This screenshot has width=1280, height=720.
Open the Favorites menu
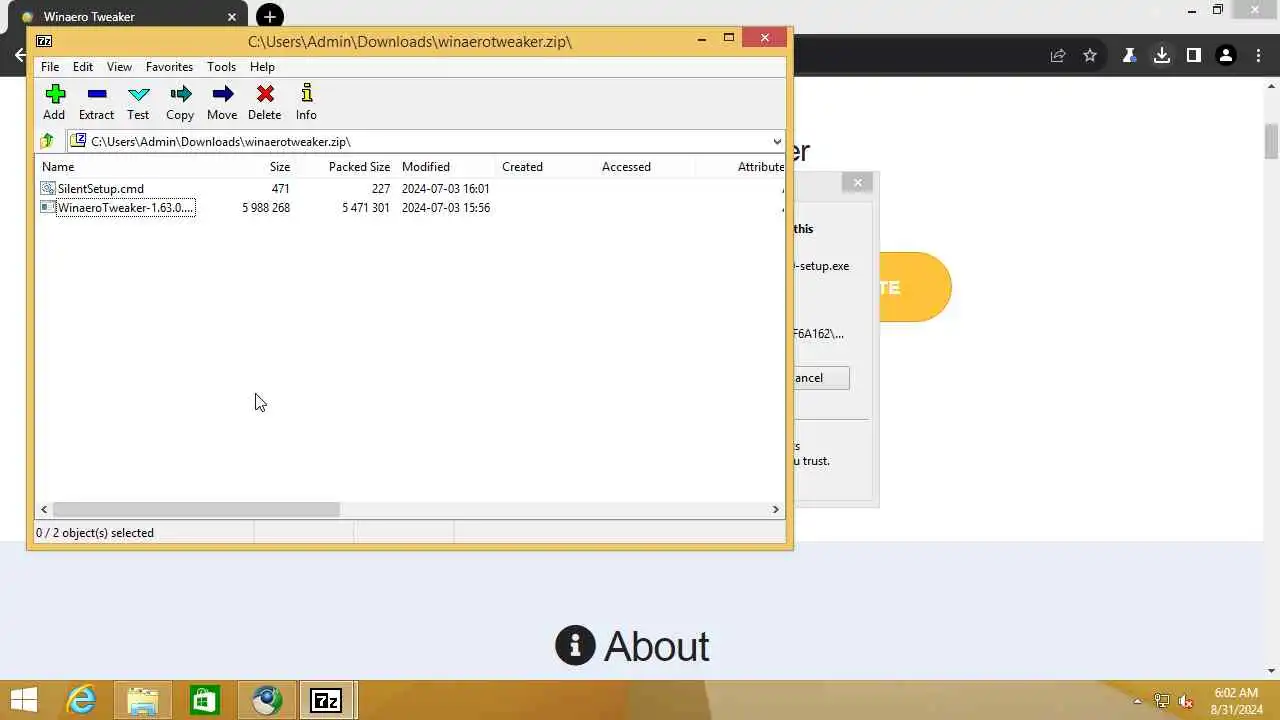tap(169, 67)
